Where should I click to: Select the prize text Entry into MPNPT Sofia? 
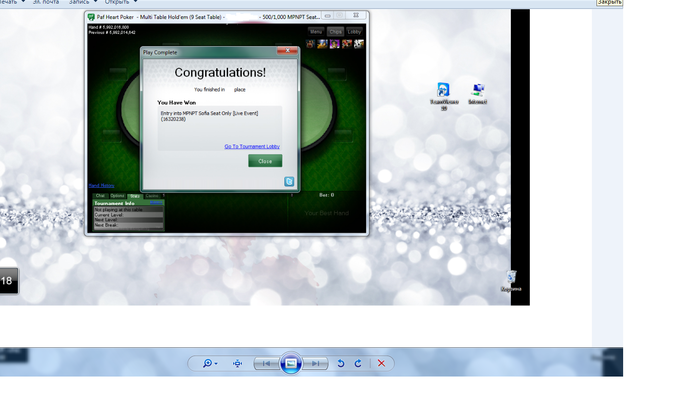click(x=209, y=116)
